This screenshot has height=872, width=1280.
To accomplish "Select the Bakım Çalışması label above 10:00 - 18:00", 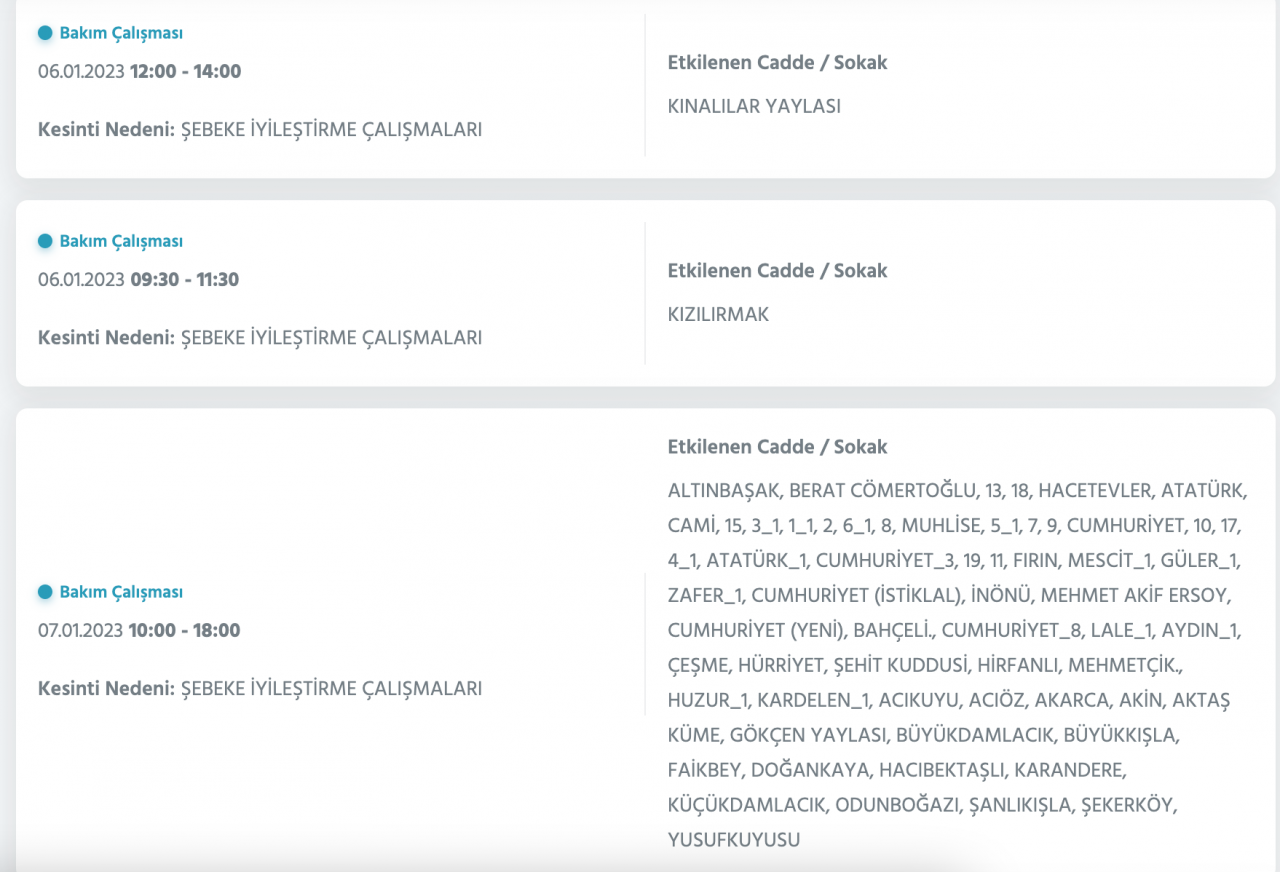I will coord(121,592).
